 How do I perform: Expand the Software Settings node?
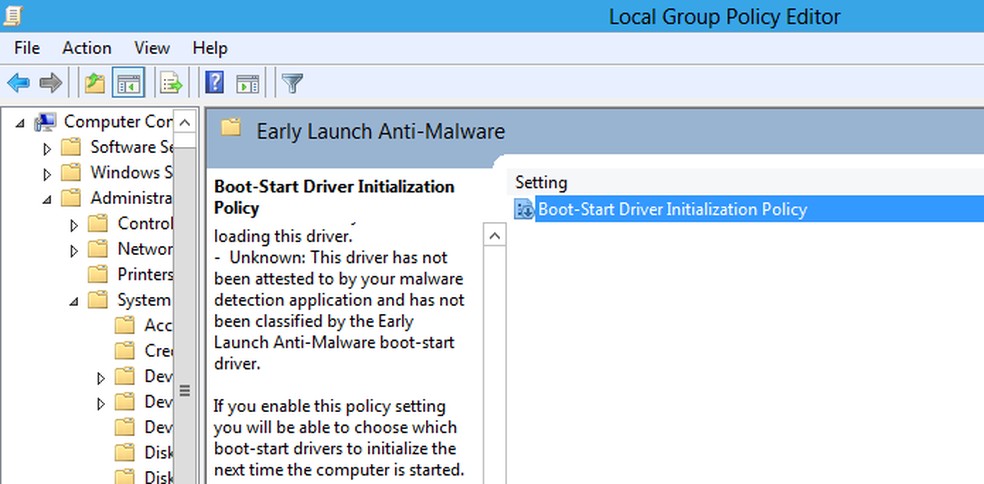click(46, 149)
